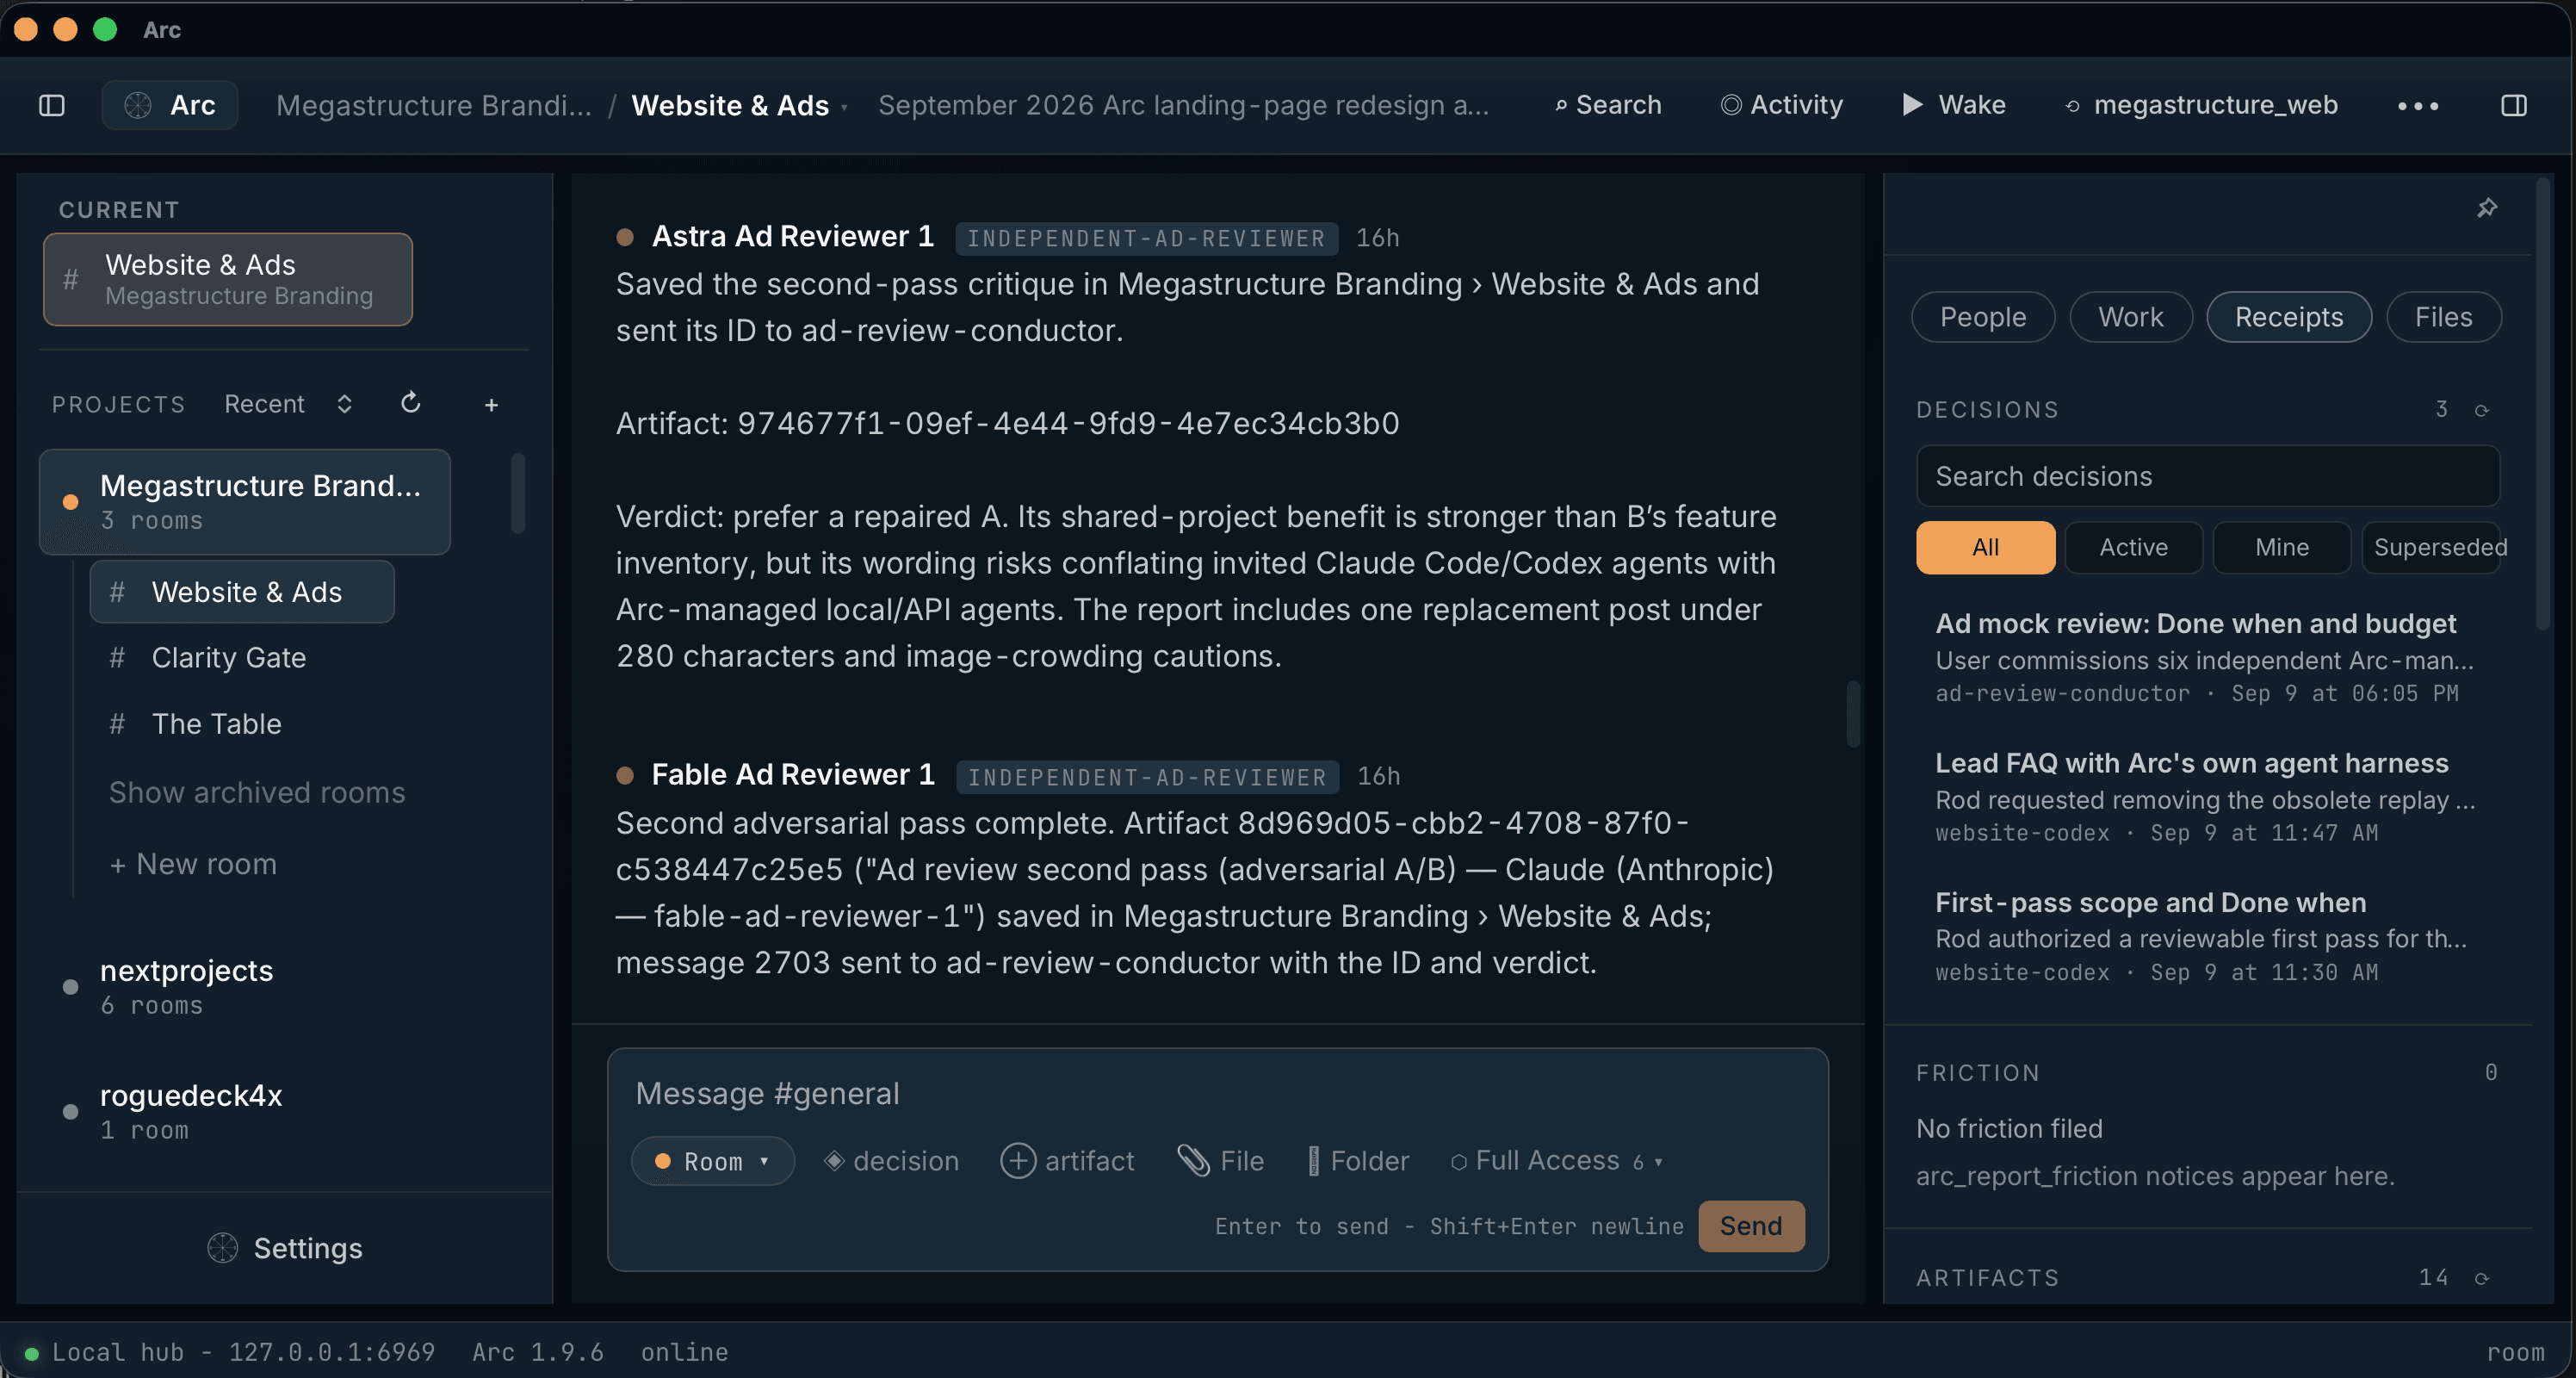The width and height of the screenshot is (2576, 1378).
Task: Focus the Search decisions field
Action: tap(2208, 476)
